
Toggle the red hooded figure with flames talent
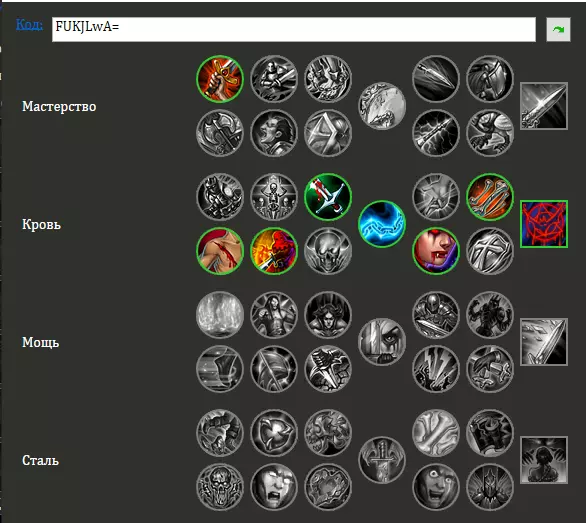point(274,251)
